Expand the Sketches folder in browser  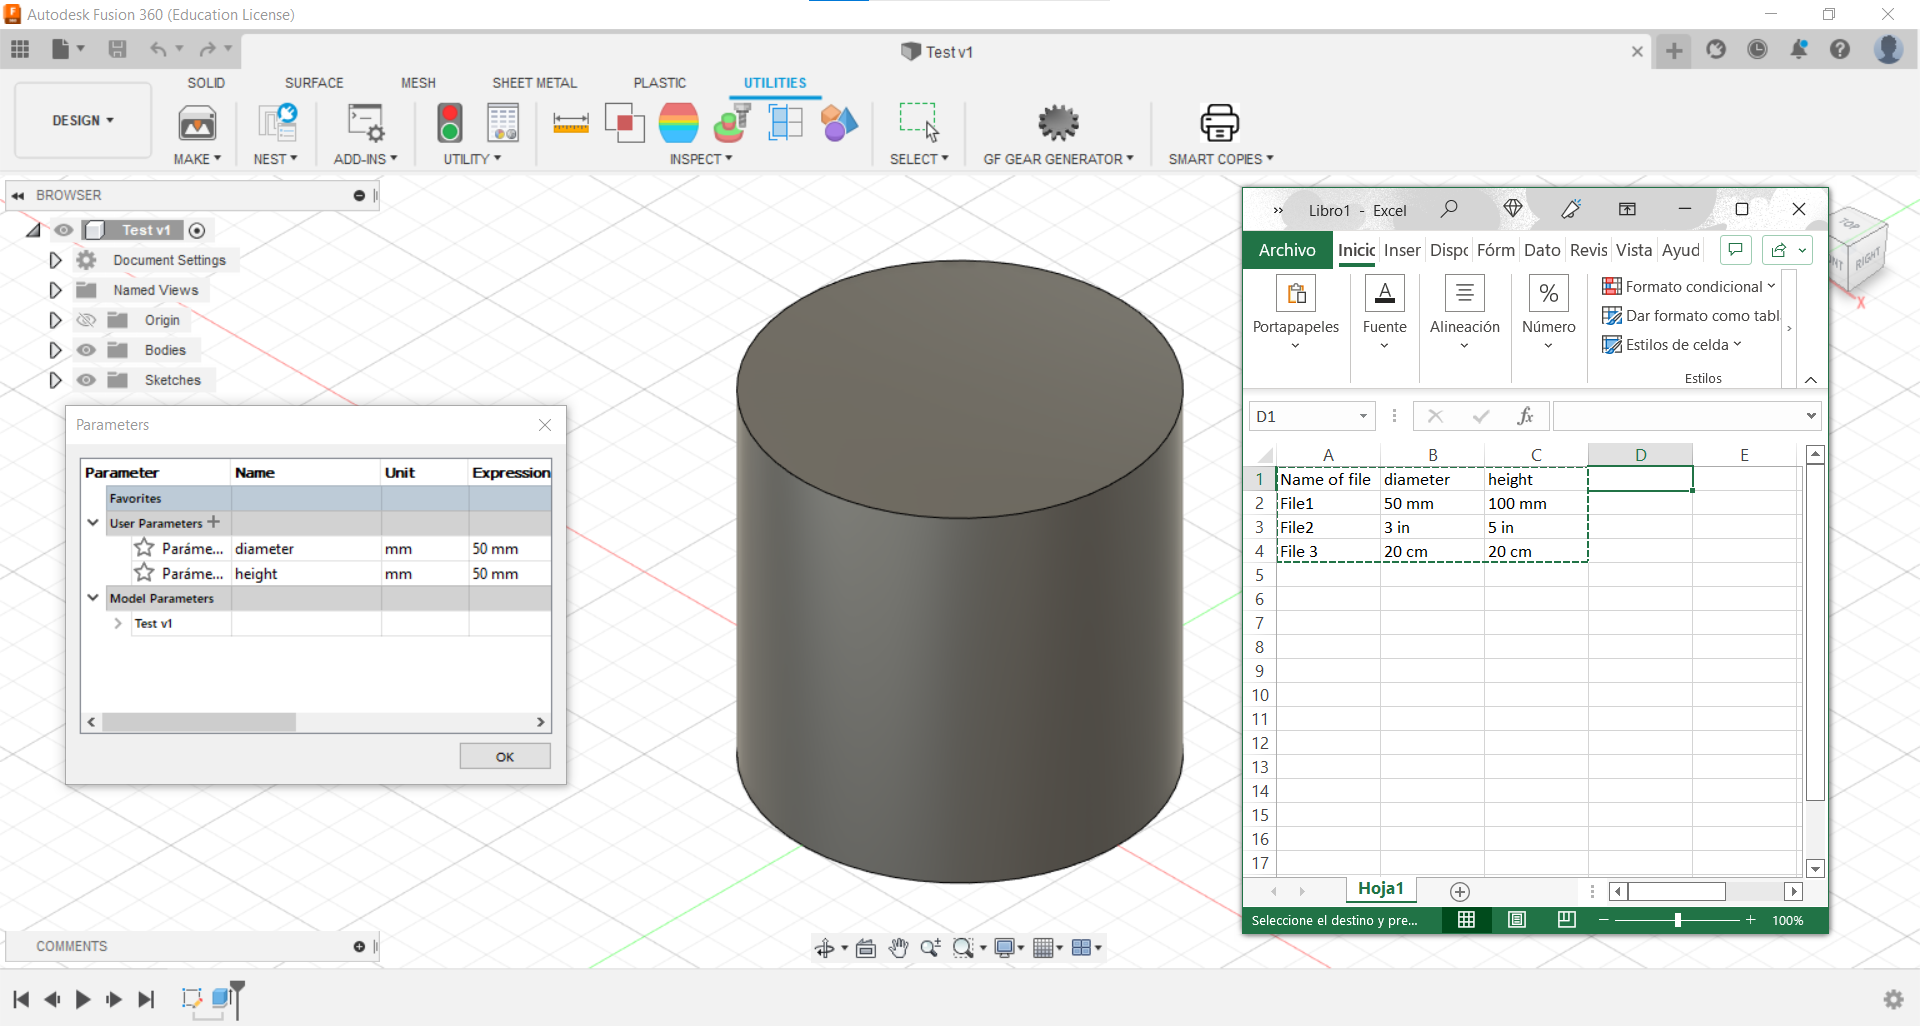click(x=56, y=380)
